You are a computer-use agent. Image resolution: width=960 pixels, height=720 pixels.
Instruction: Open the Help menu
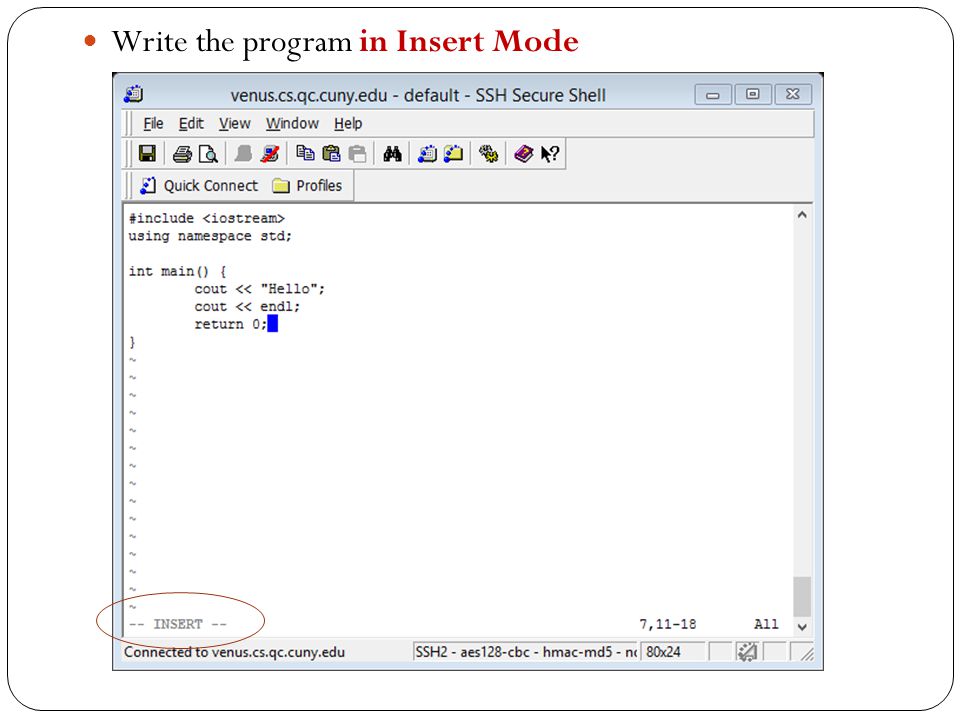[x=348, y=124]
